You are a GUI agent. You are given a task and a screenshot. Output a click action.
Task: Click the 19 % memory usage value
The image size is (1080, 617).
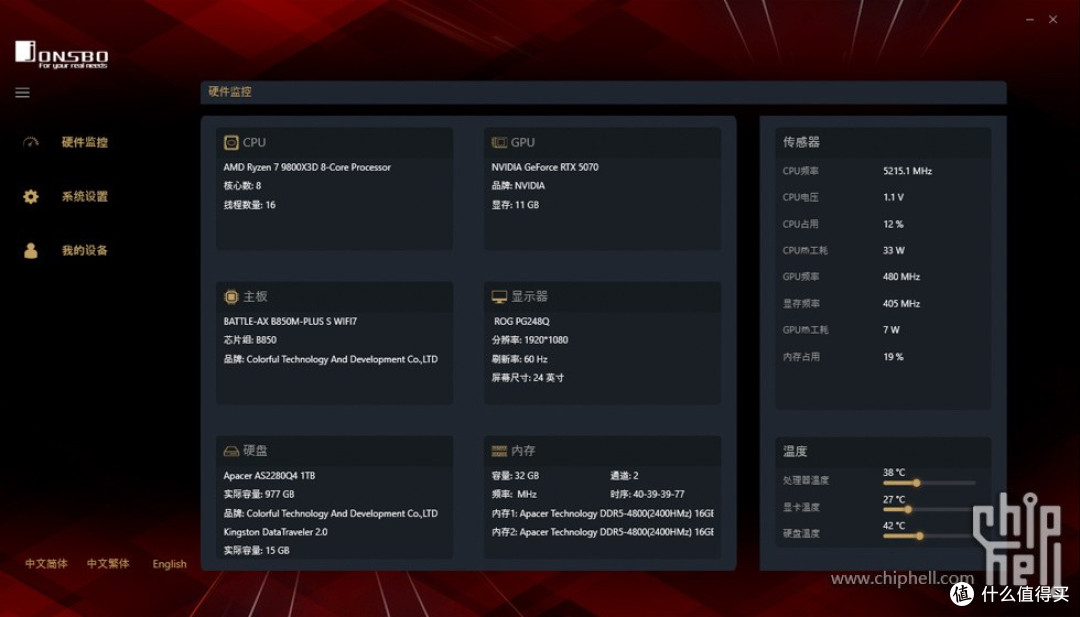pos(893,357)
